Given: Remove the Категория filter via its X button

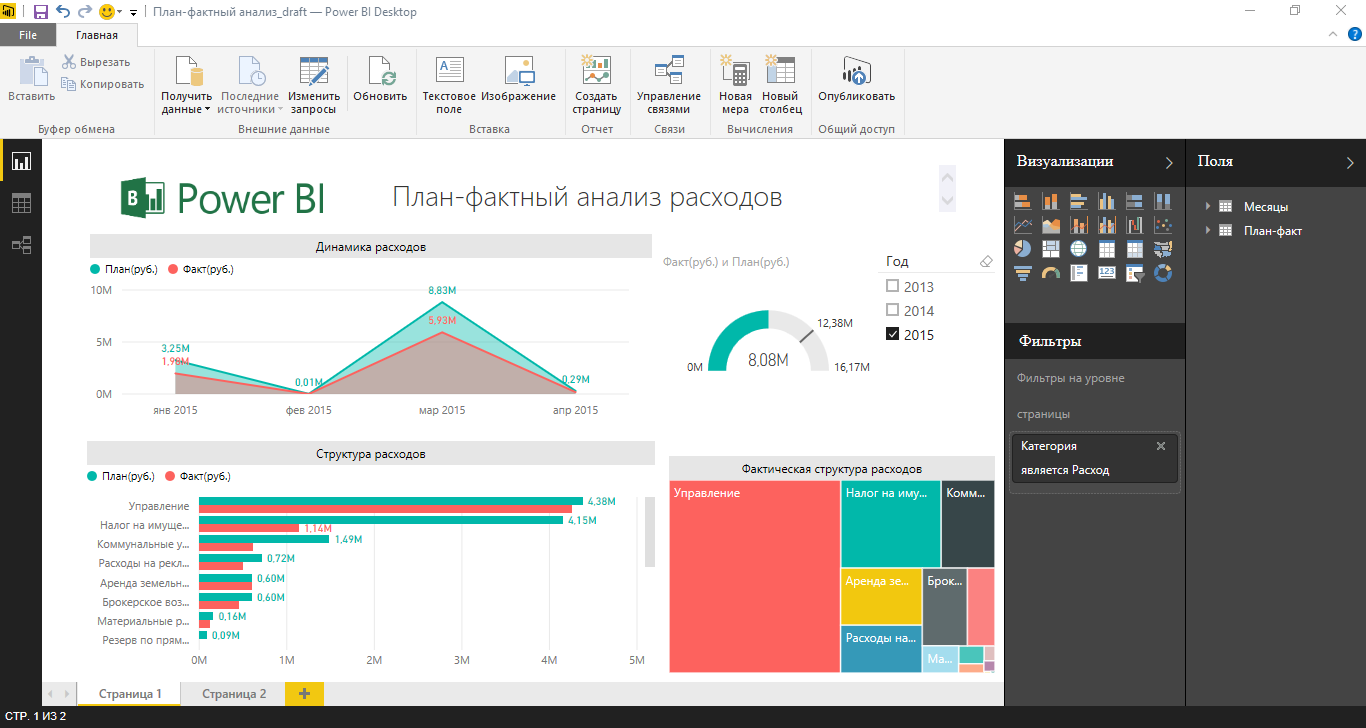Looking at the screenshot, I should tap(1161, 446).
